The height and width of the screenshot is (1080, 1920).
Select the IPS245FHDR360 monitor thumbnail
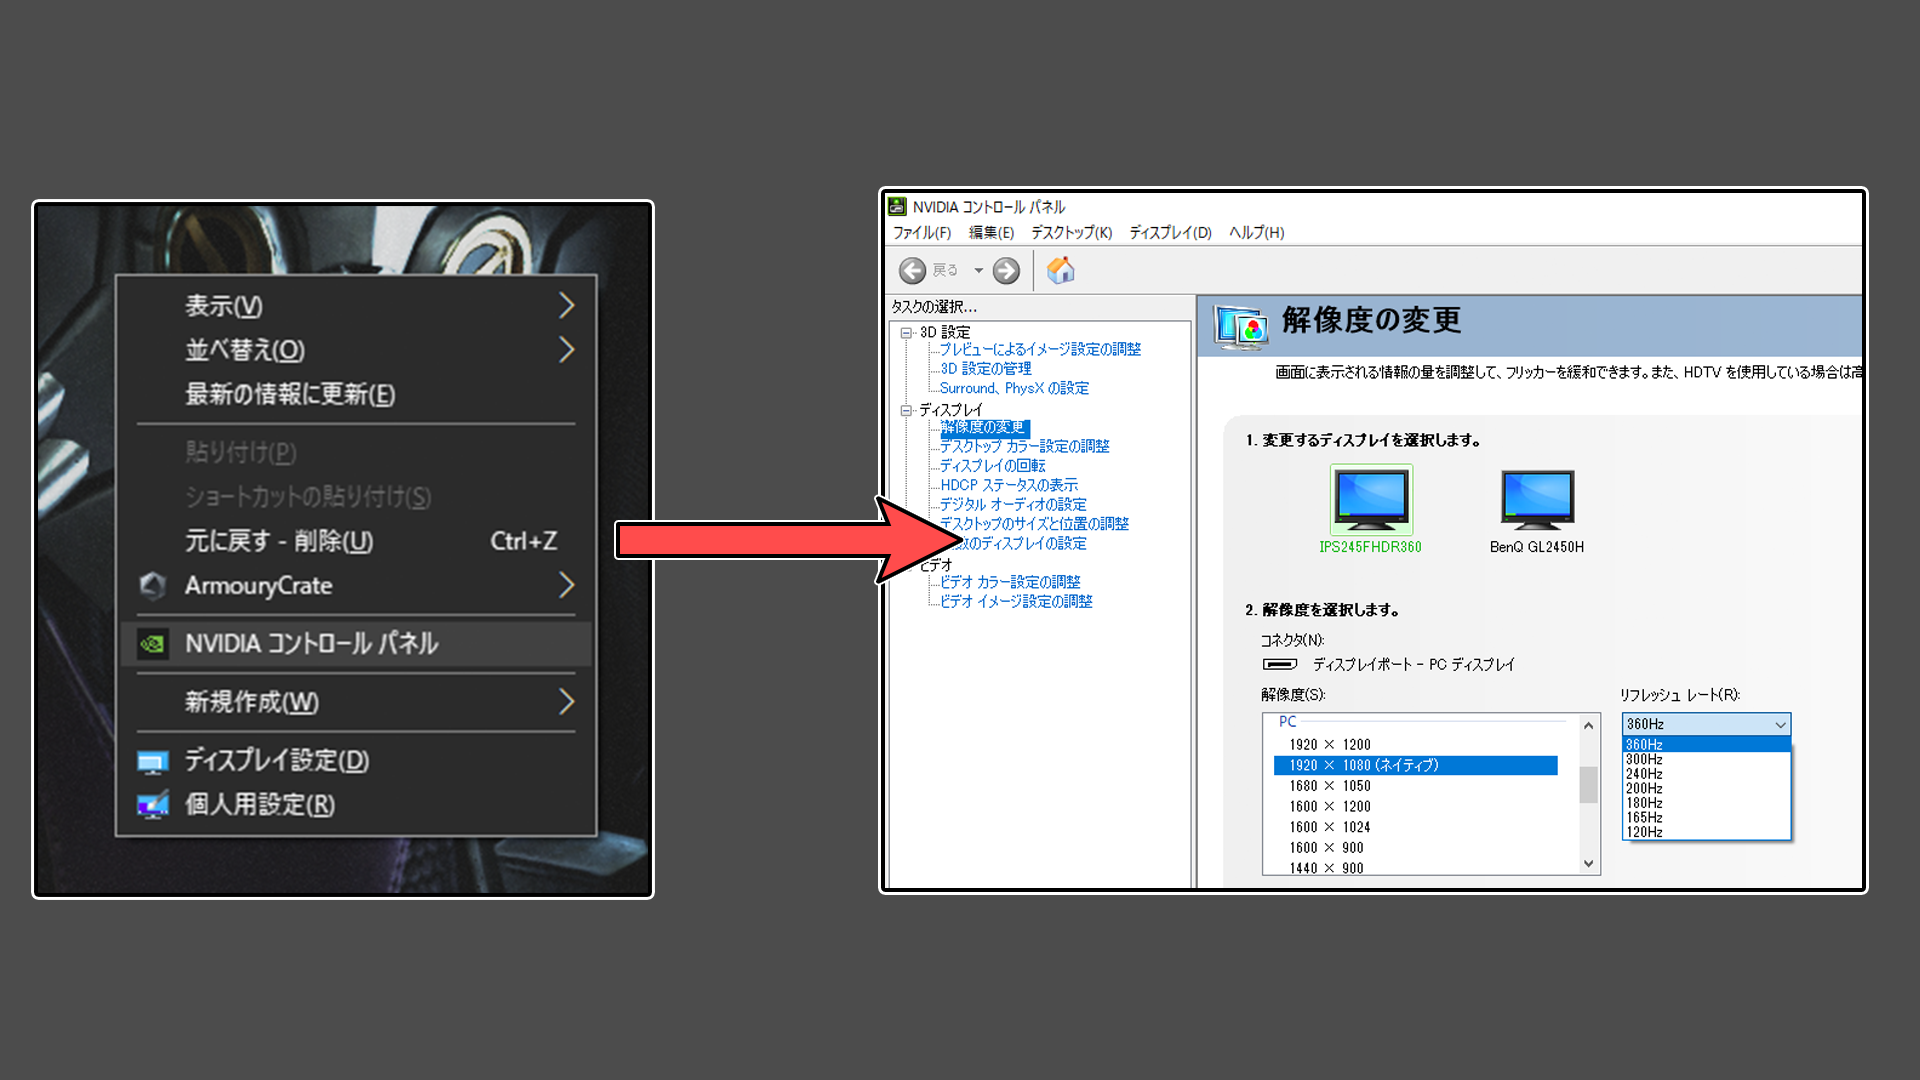click(x=1371, y=499)
